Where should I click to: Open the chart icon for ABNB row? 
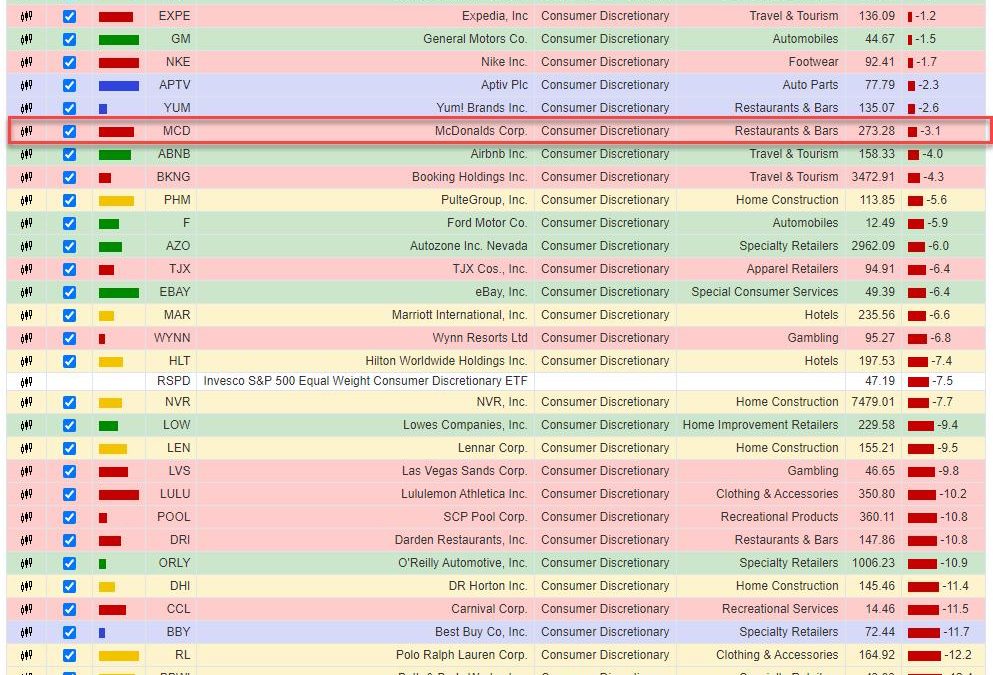click(26, 154)
